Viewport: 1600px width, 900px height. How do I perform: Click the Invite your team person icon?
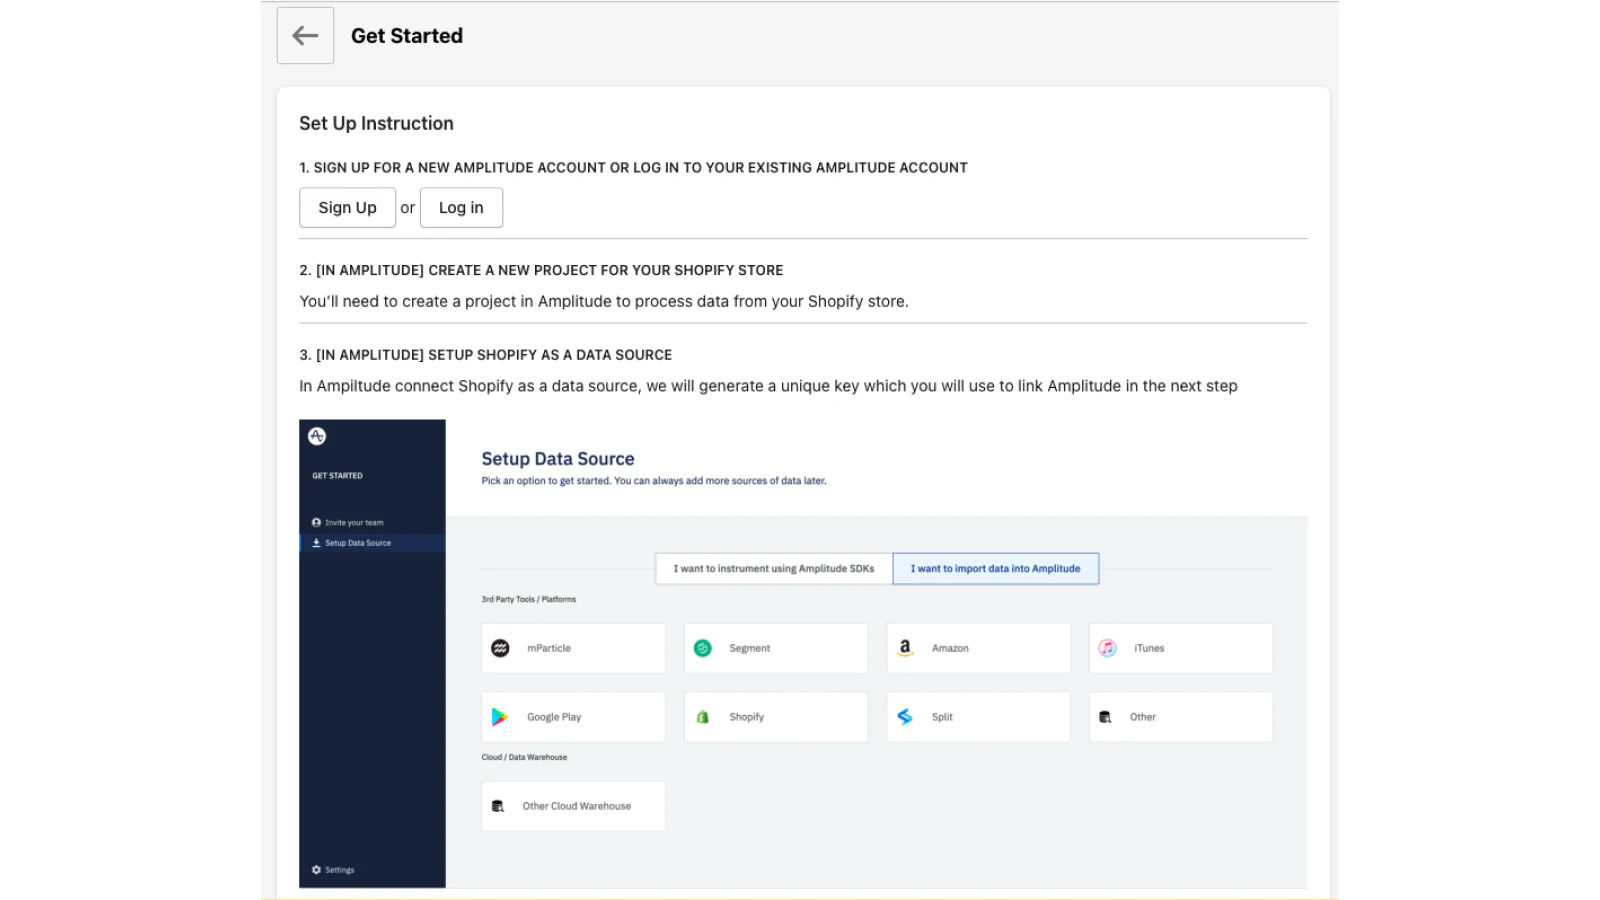point(316,523)
